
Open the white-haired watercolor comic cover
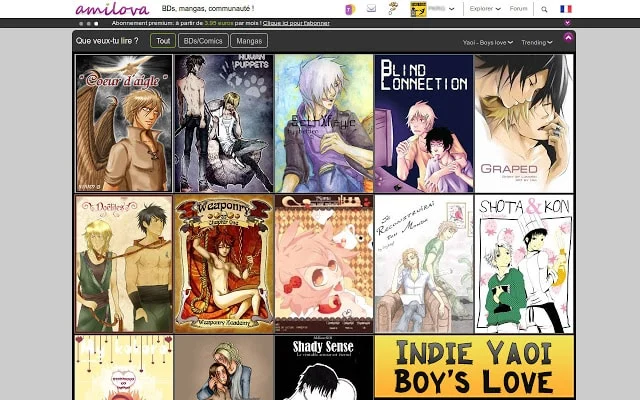point(324,123)
